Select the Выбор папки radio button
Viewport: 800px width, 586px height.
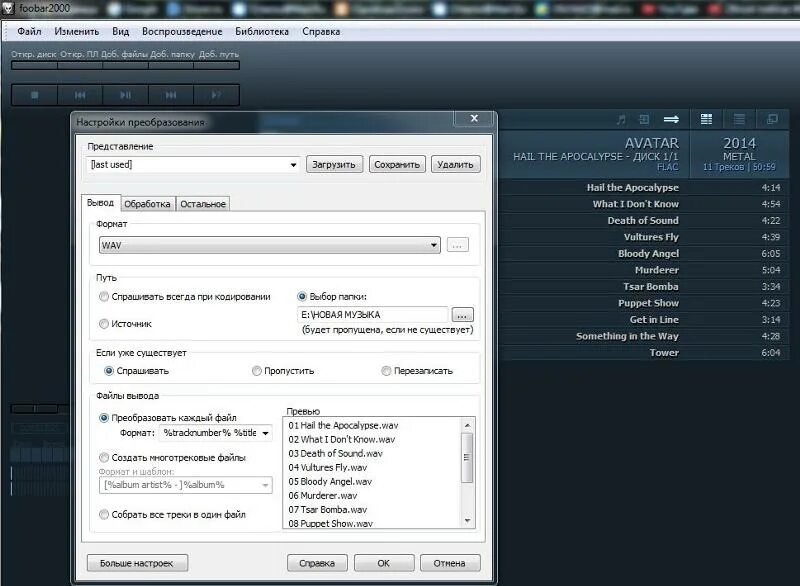(302, 296)
